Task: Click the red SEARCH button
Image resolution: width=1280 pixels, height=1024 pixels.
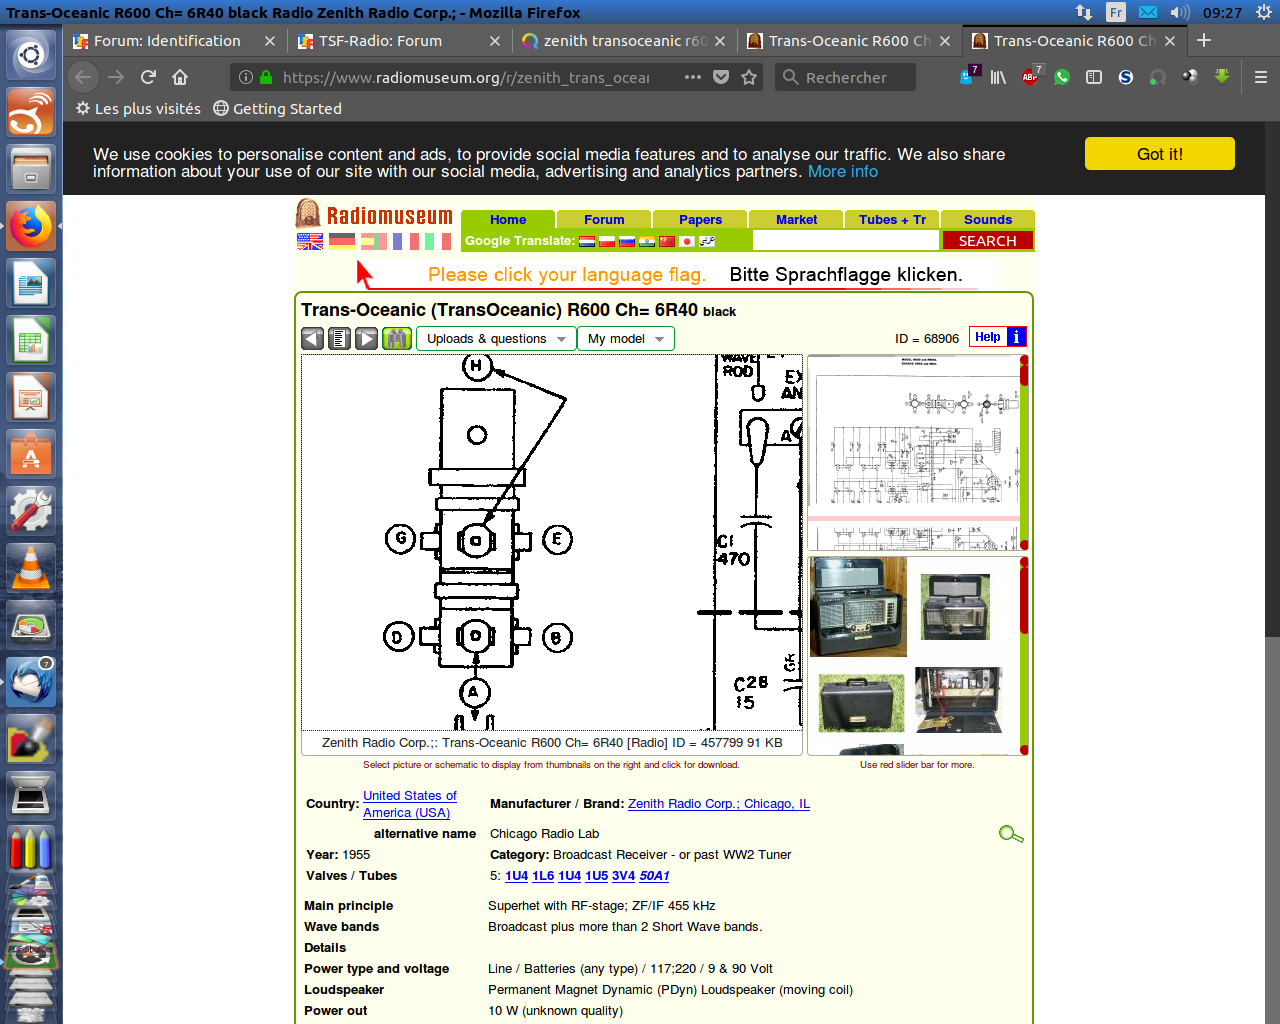Action: tap(987, 241)
